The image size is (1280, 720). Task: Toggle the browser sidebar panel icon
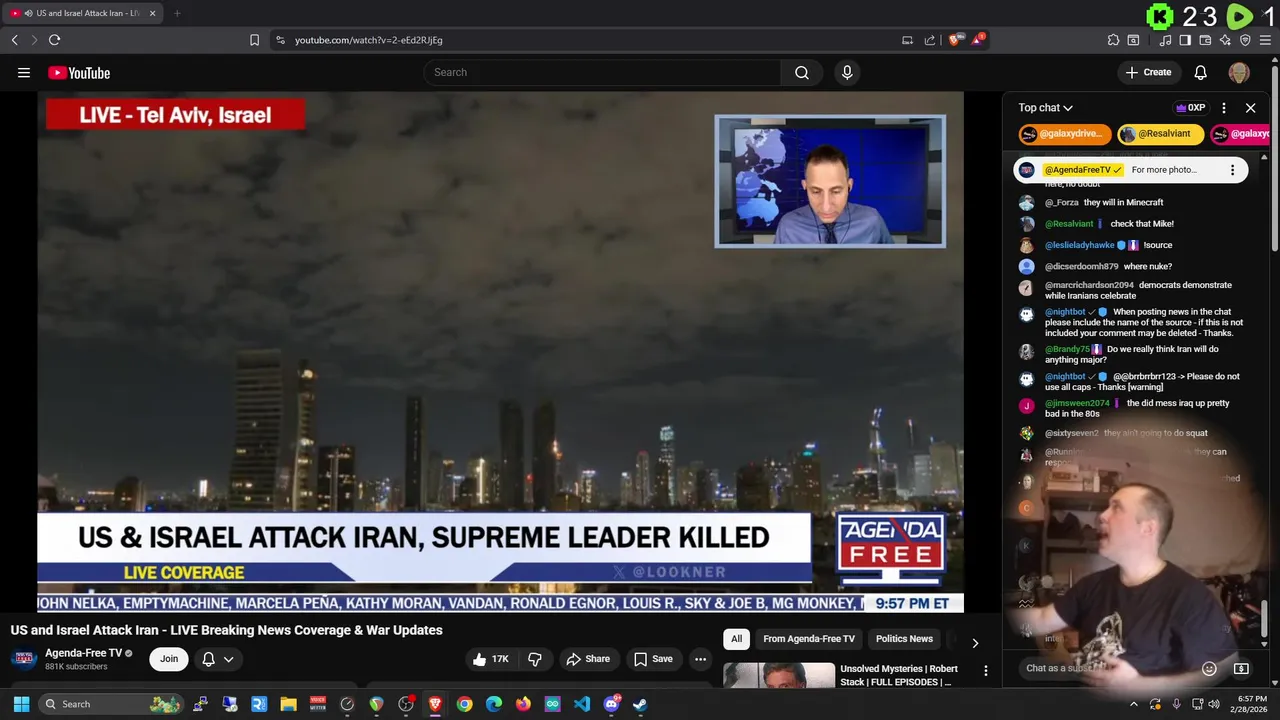click(1185, 40)
